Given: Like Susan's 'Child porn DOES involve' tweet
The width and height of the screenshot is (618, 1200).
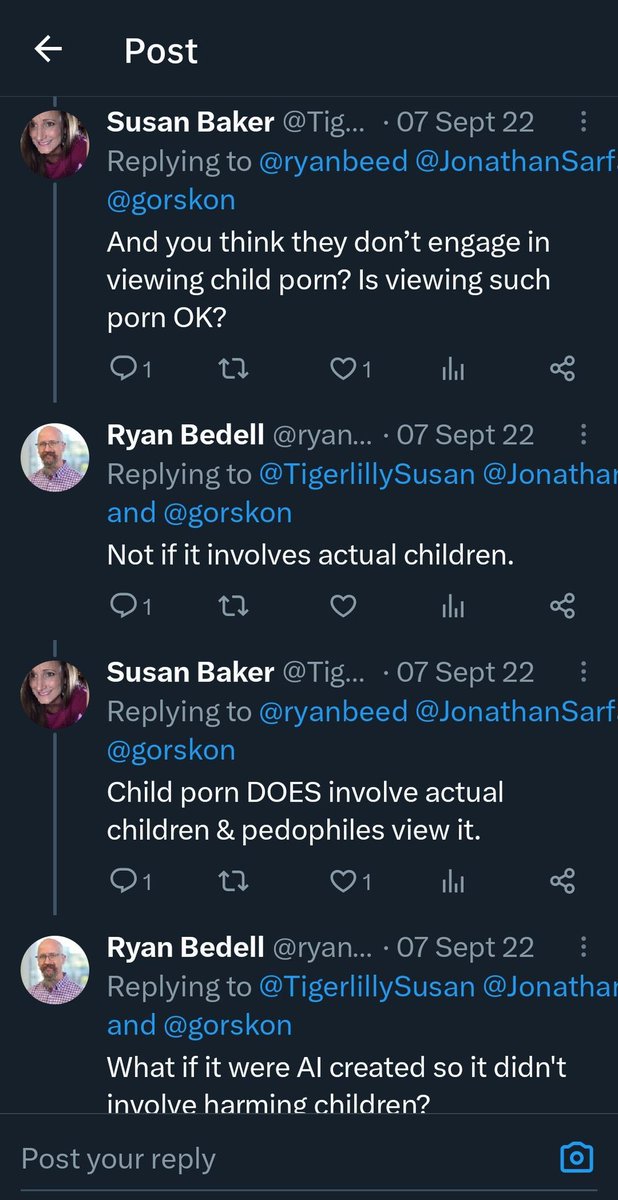Looking at the screenshot, I should click(x=350, y=880).
